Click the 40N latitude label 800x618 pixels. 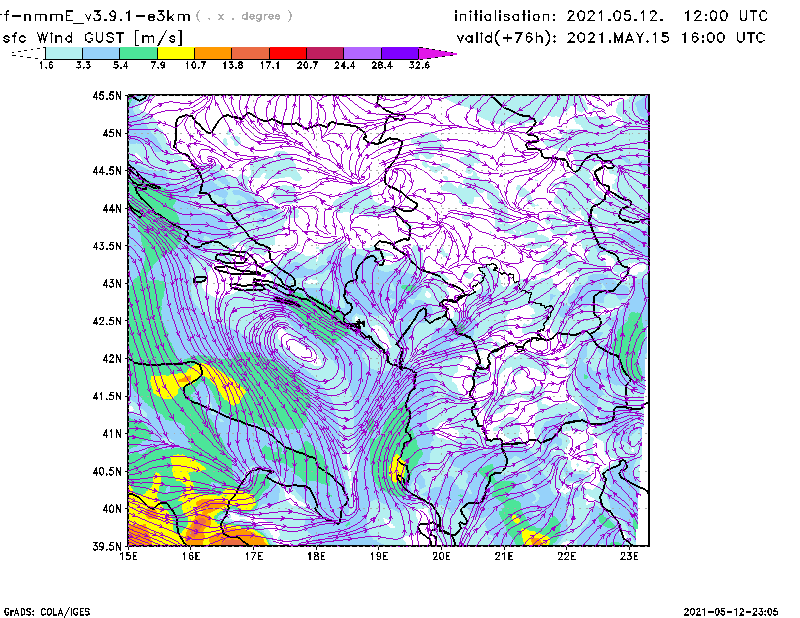[112, 509]
